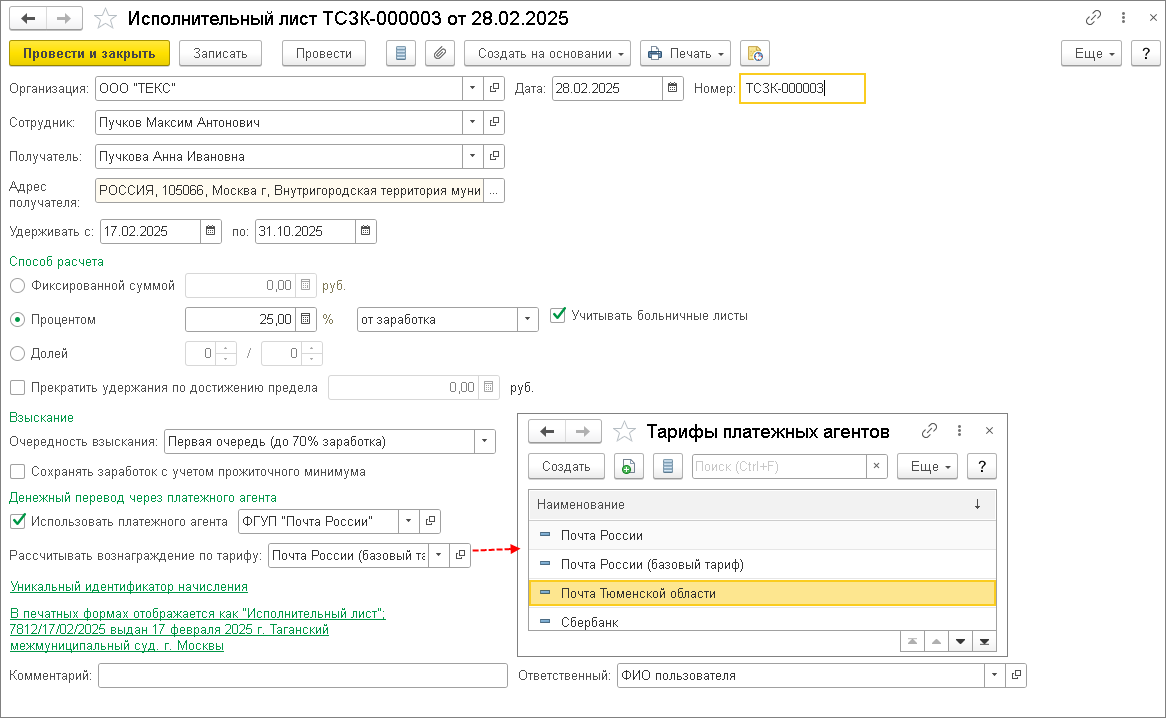Open calculator for percentage value 25,00
The width and height of the screenshot is (1166, 718).
click(306, 320)
